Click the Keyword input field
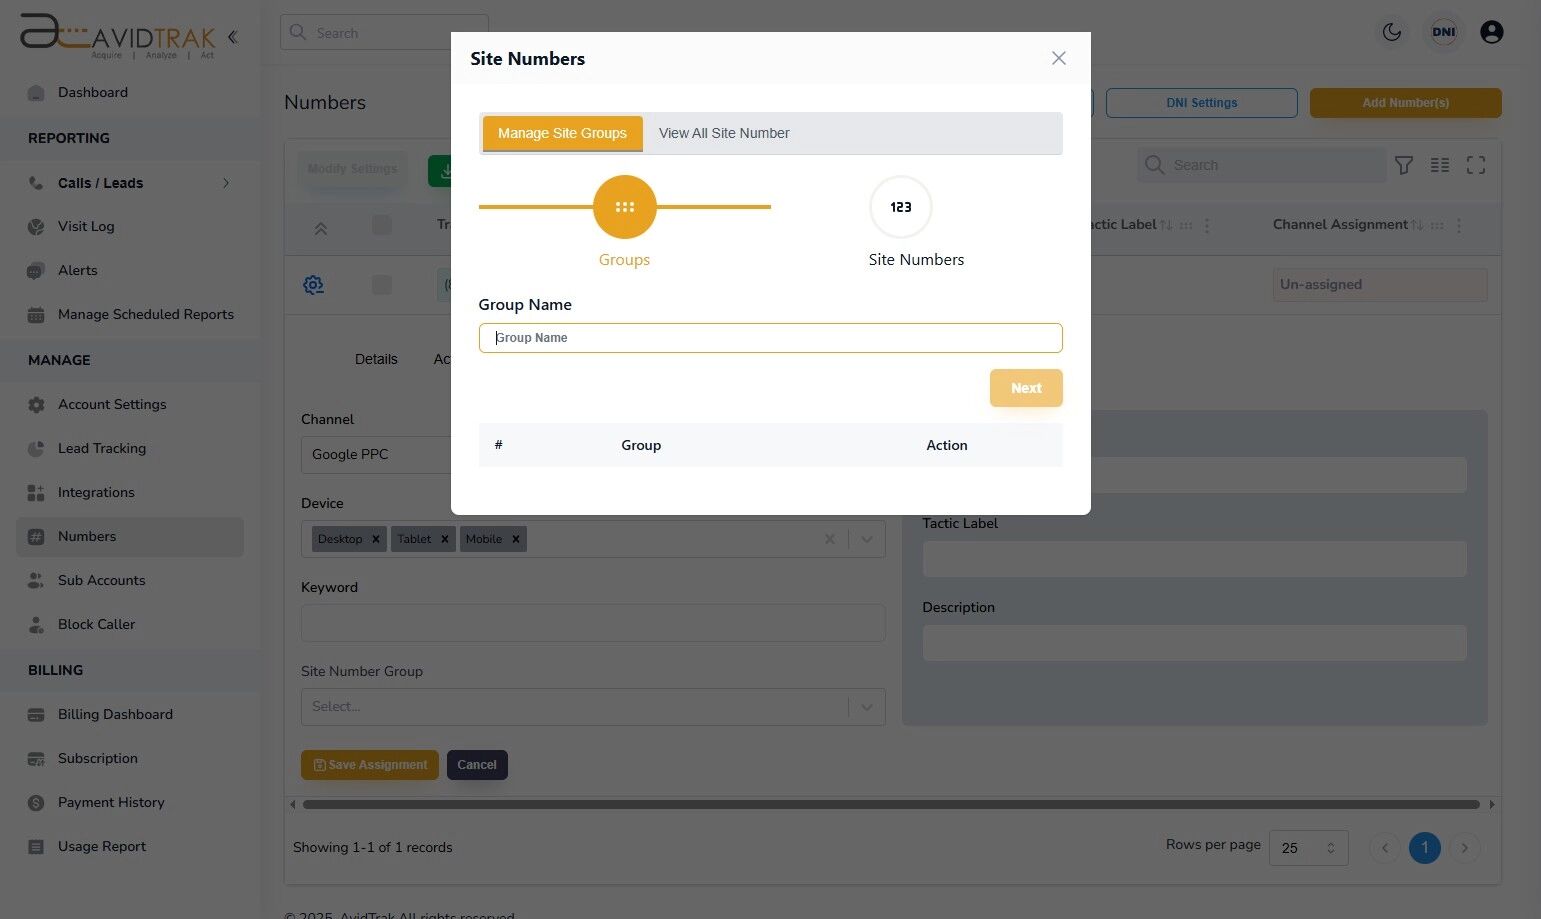The image size is (1541, 919). tap(593, 623)
